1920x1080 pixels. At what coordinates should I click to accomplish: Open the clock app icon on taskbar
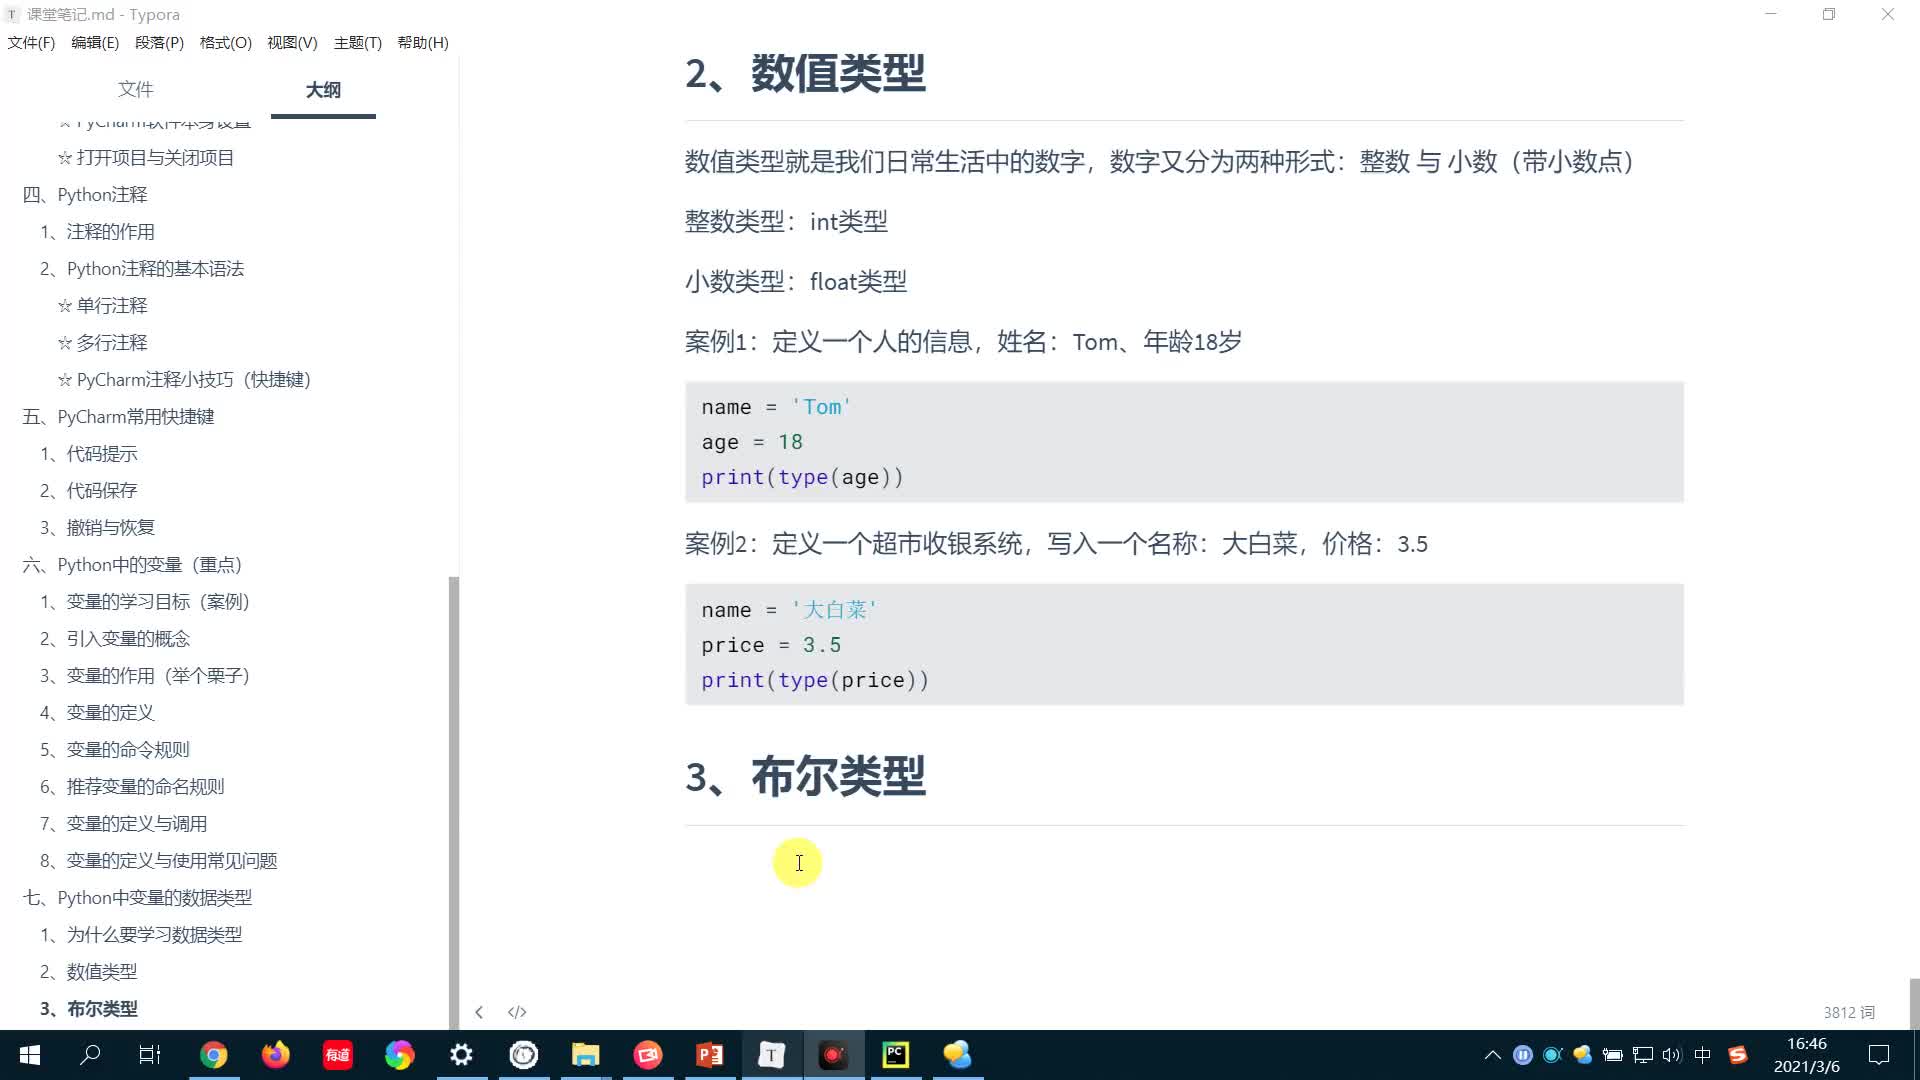click(524, 1055)
